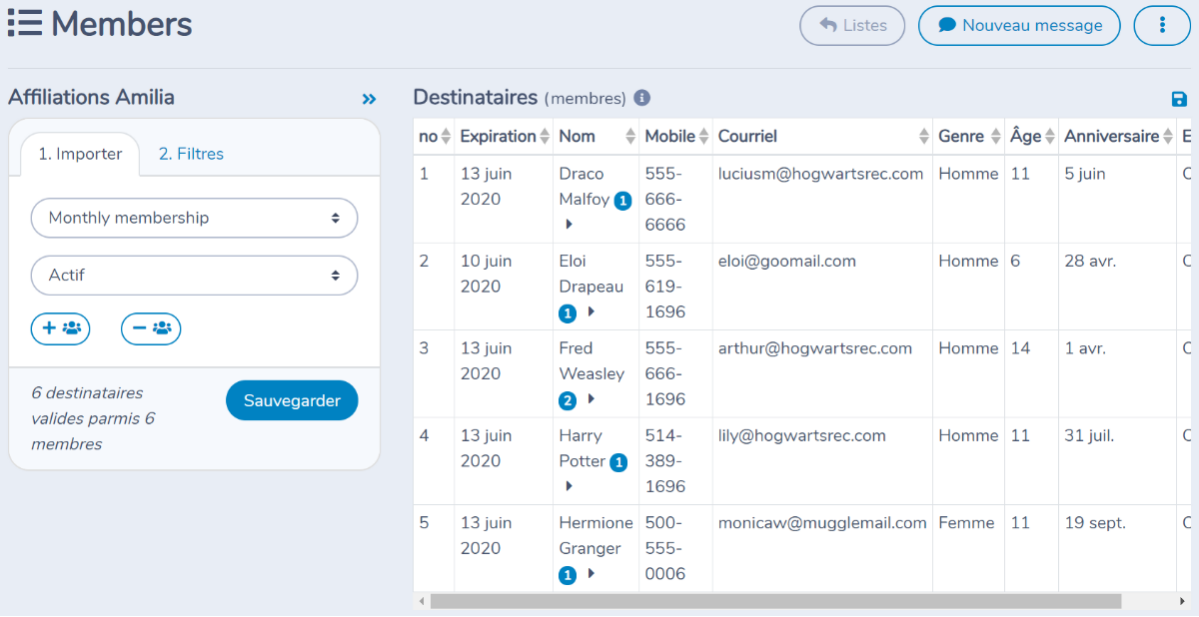
Task: Click email luciusm@hogwartsrec.com
Action: point(820,174)
